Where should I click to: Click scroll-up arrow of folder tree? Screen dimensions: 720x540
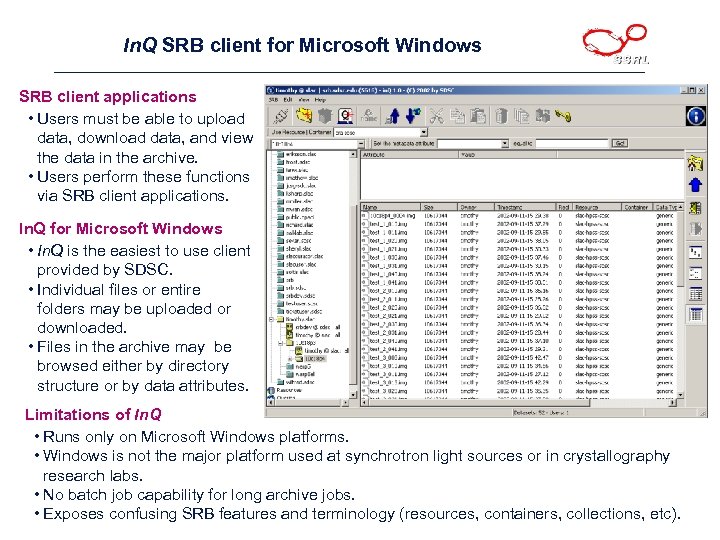coord(353,155)
